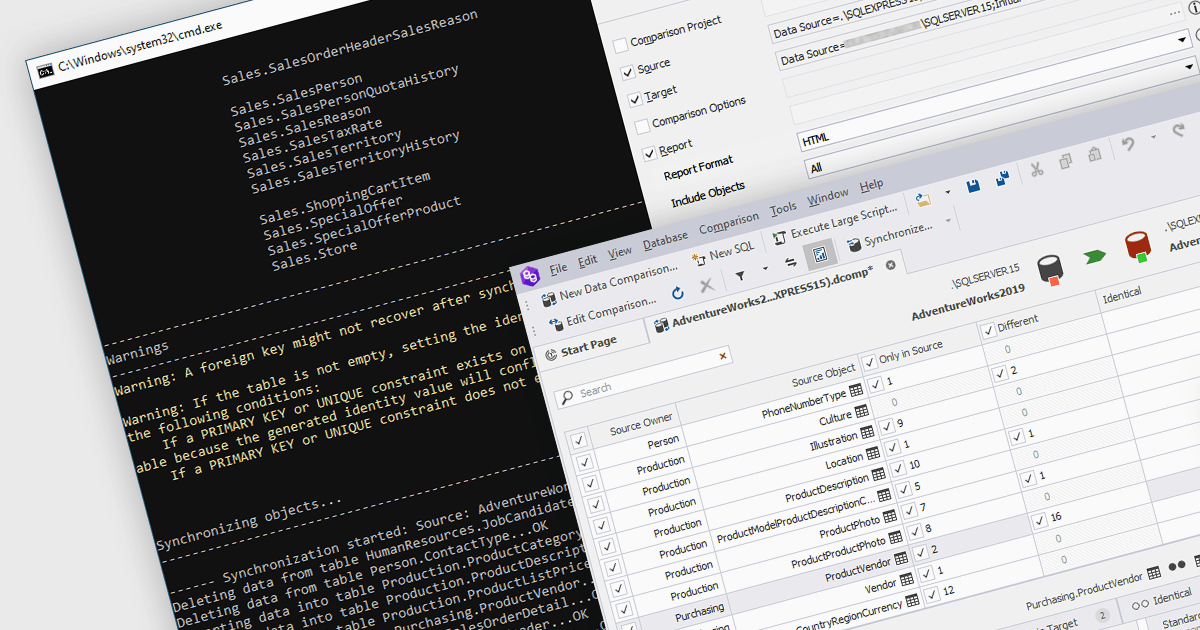Click Execute Large Script button
1200x630 pixels.
(x=835, y=225)
